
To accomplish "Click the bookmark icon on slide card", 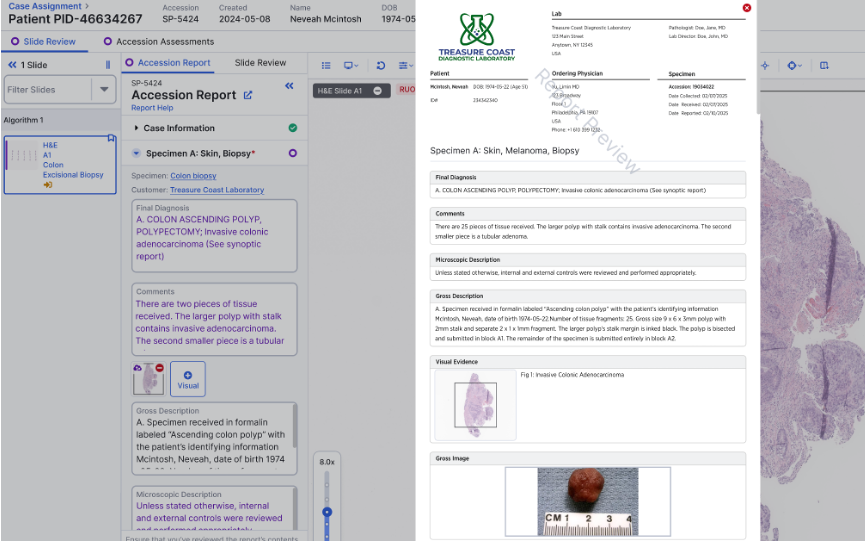I will 111,138.
